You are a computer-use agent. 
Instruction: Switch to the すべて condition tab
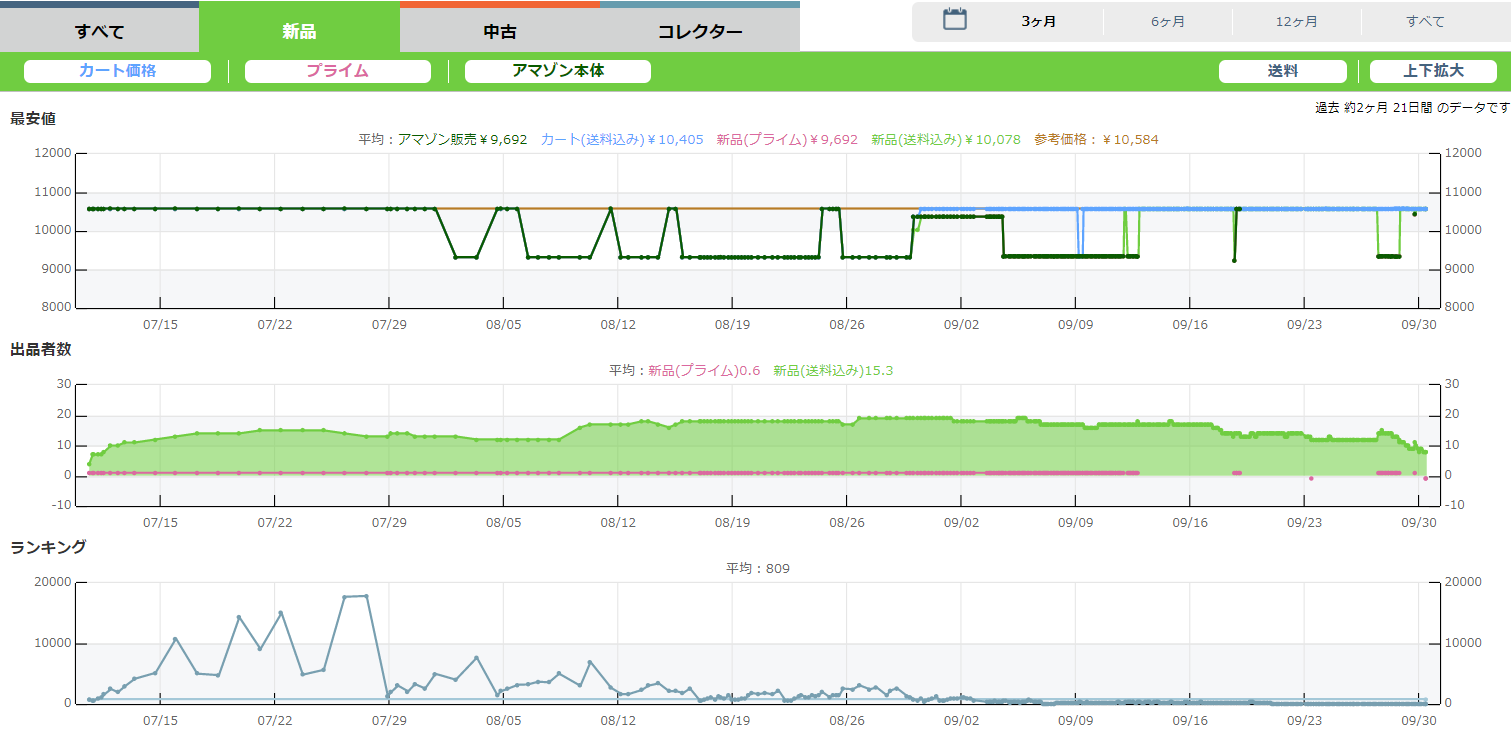point(100,31)
